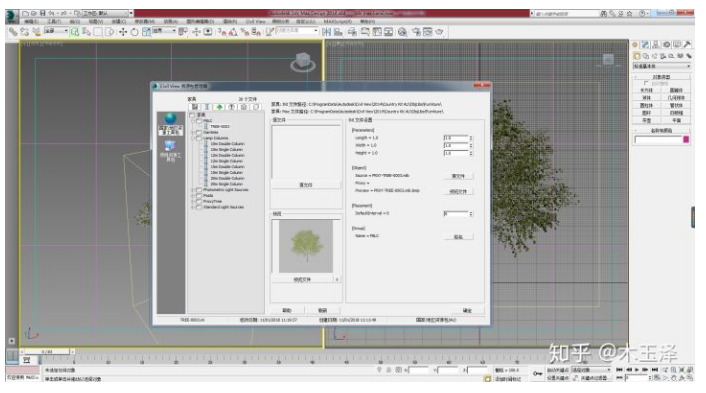Click the Lights category icon in Create panel

tap(654, 56)
